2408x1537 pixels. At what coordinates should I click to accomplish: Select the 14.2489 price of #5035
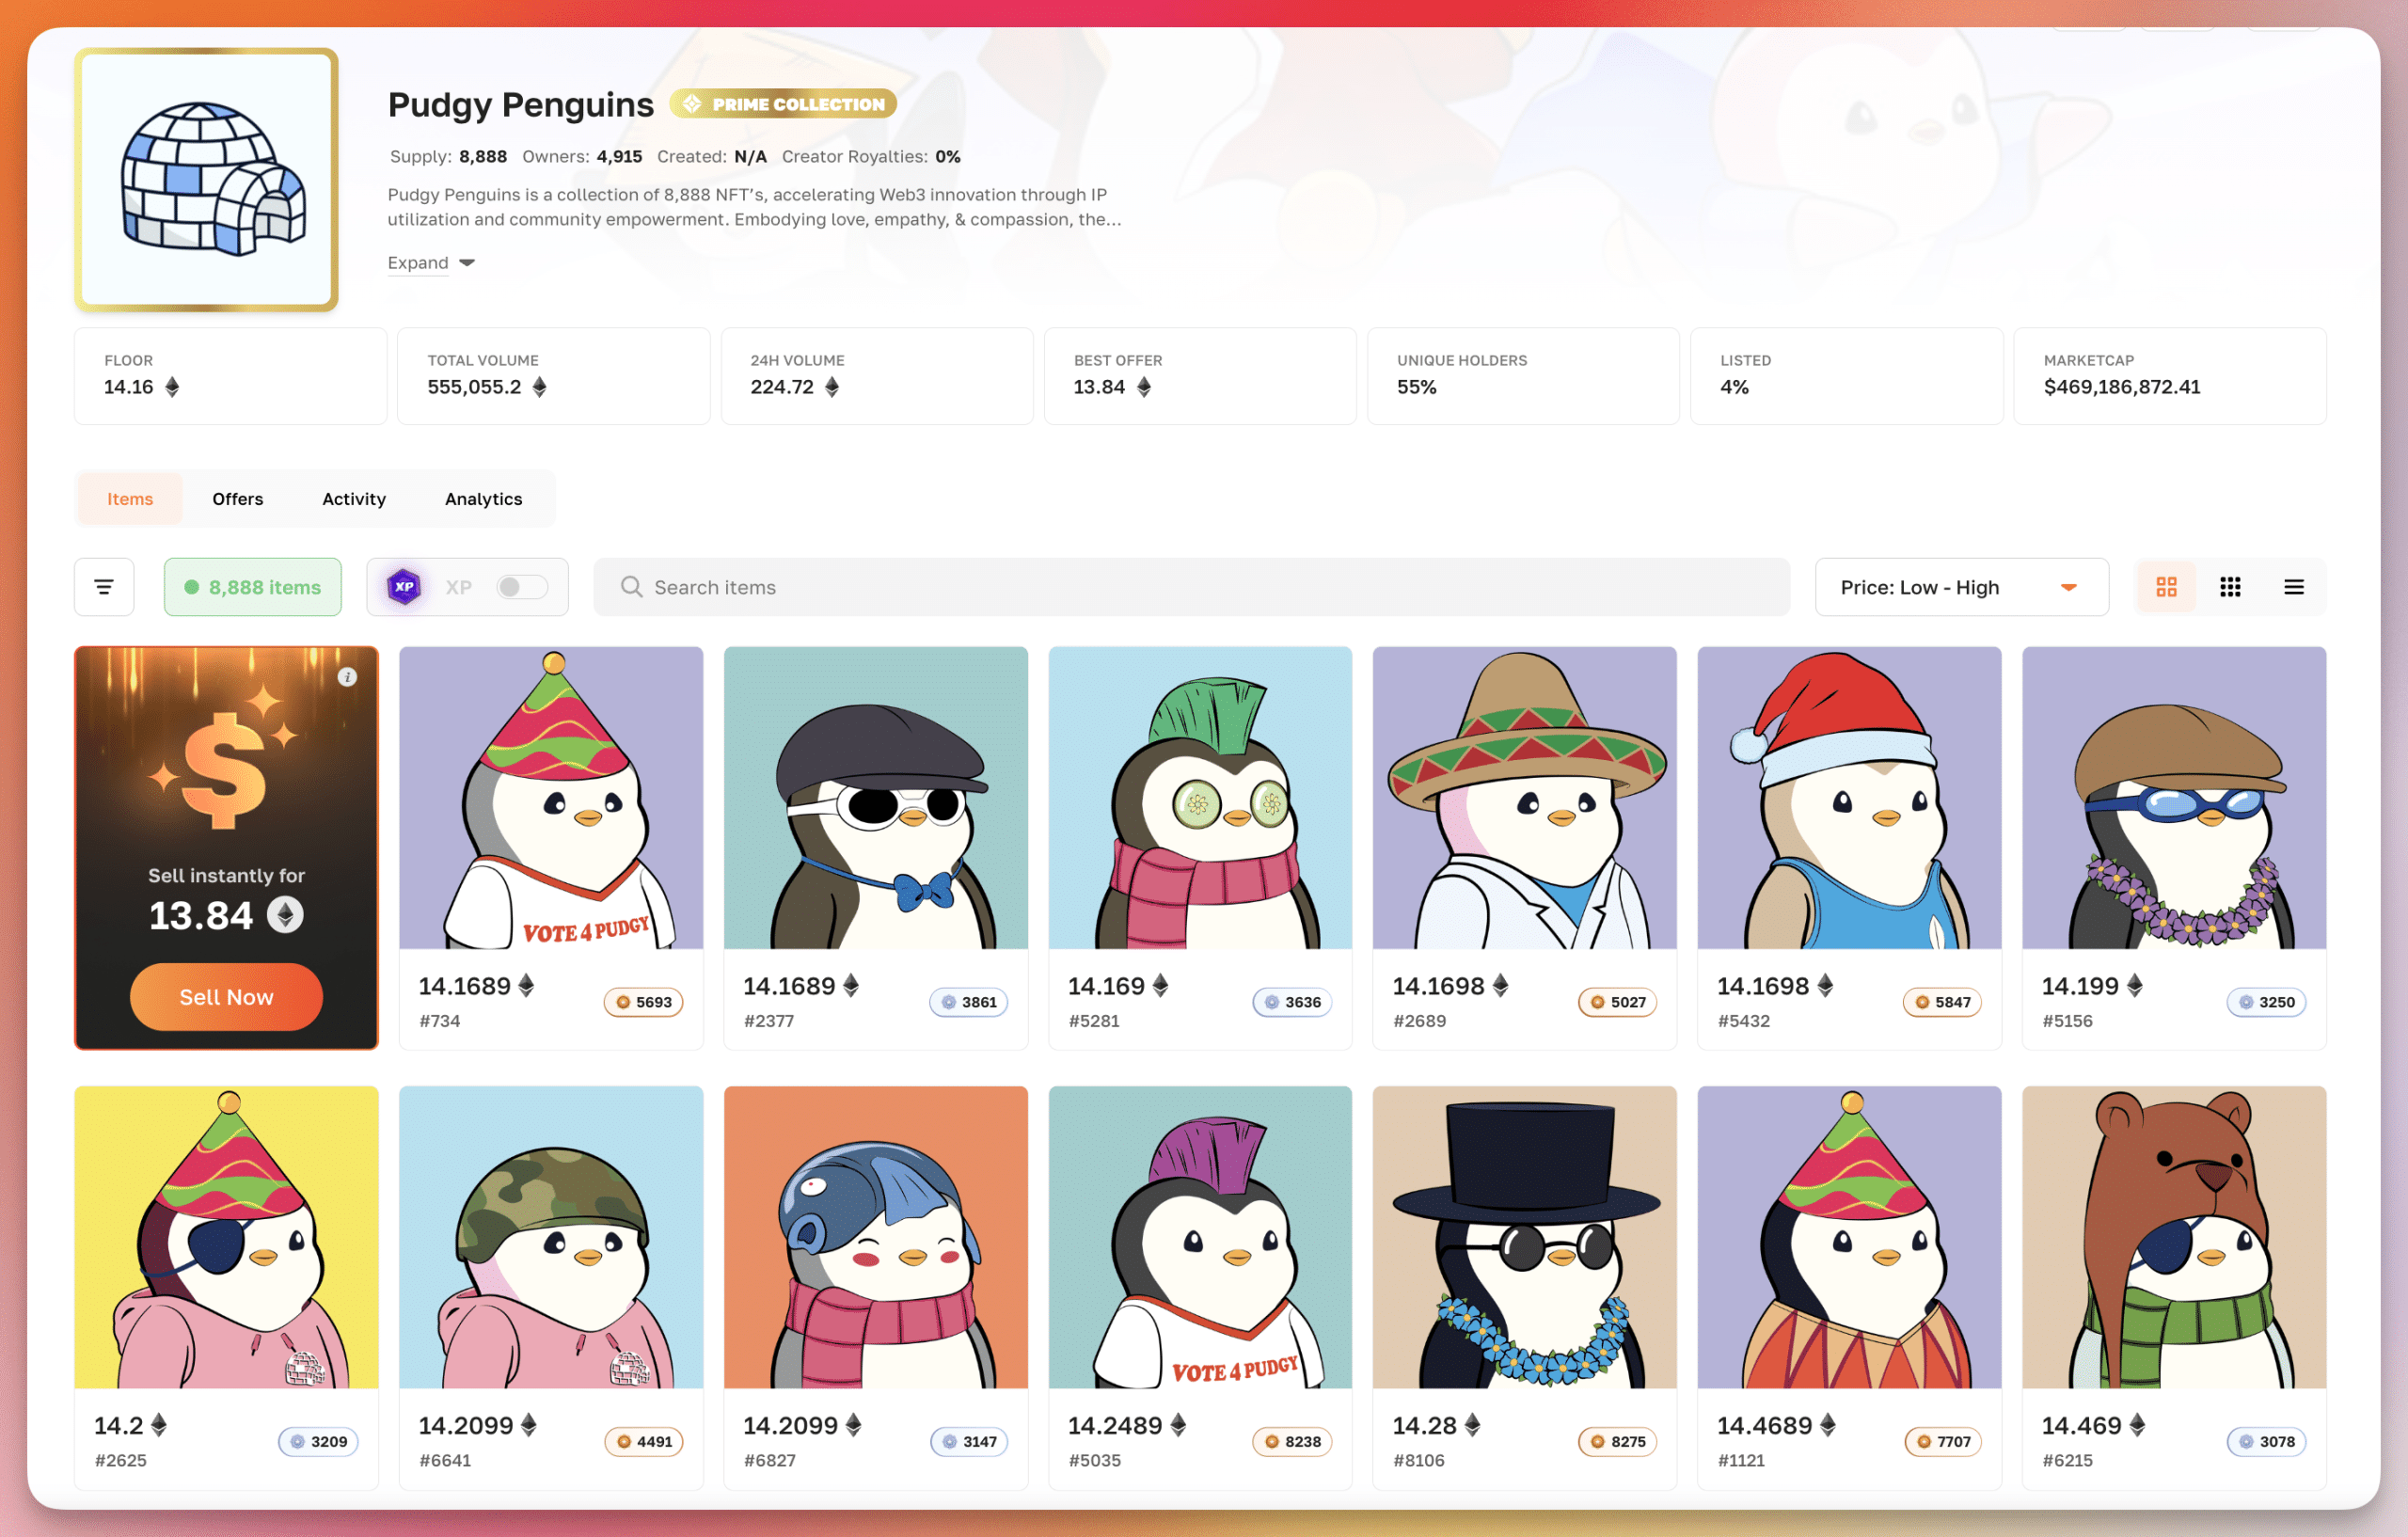pos(1115,1426)
